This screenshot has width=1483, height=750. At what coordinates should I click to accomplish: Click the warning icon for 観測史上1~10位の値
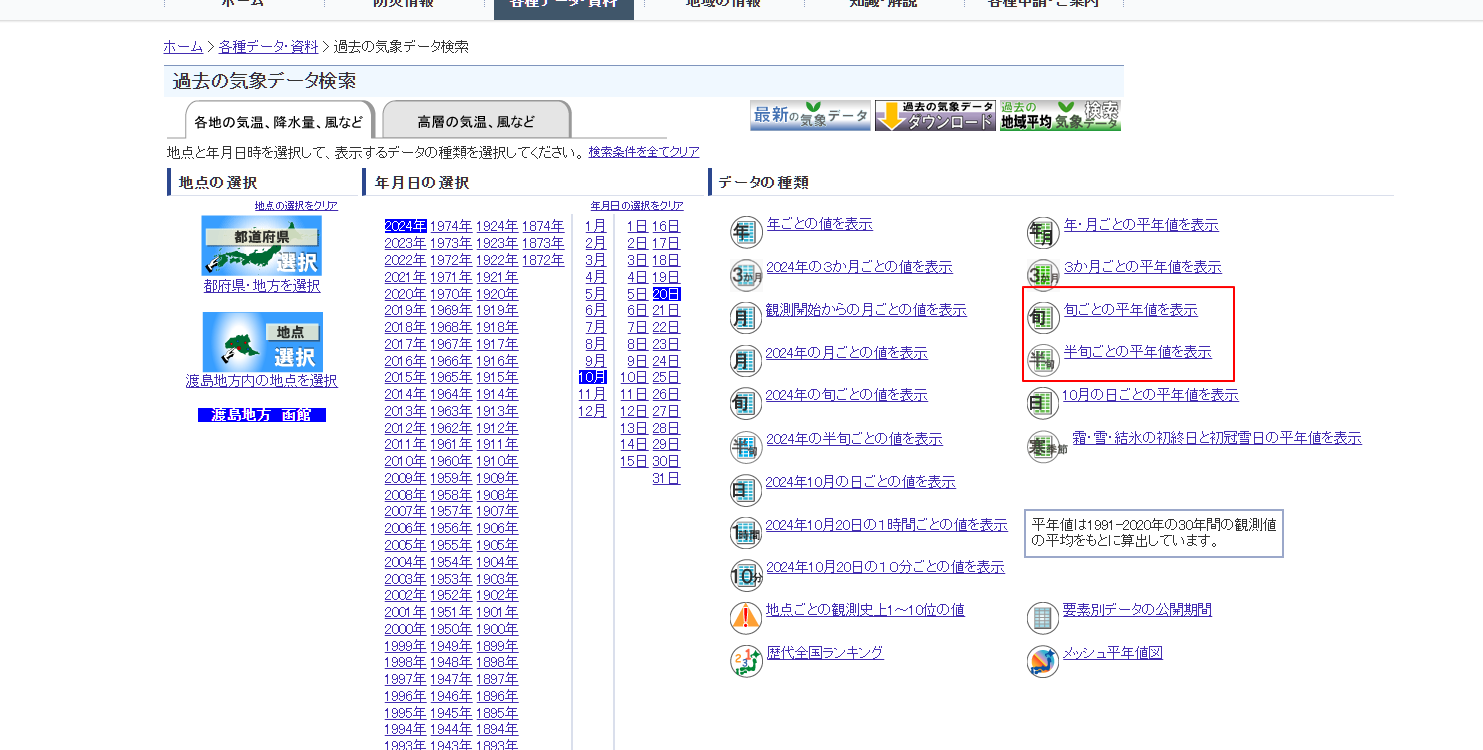tap(746, 618)
